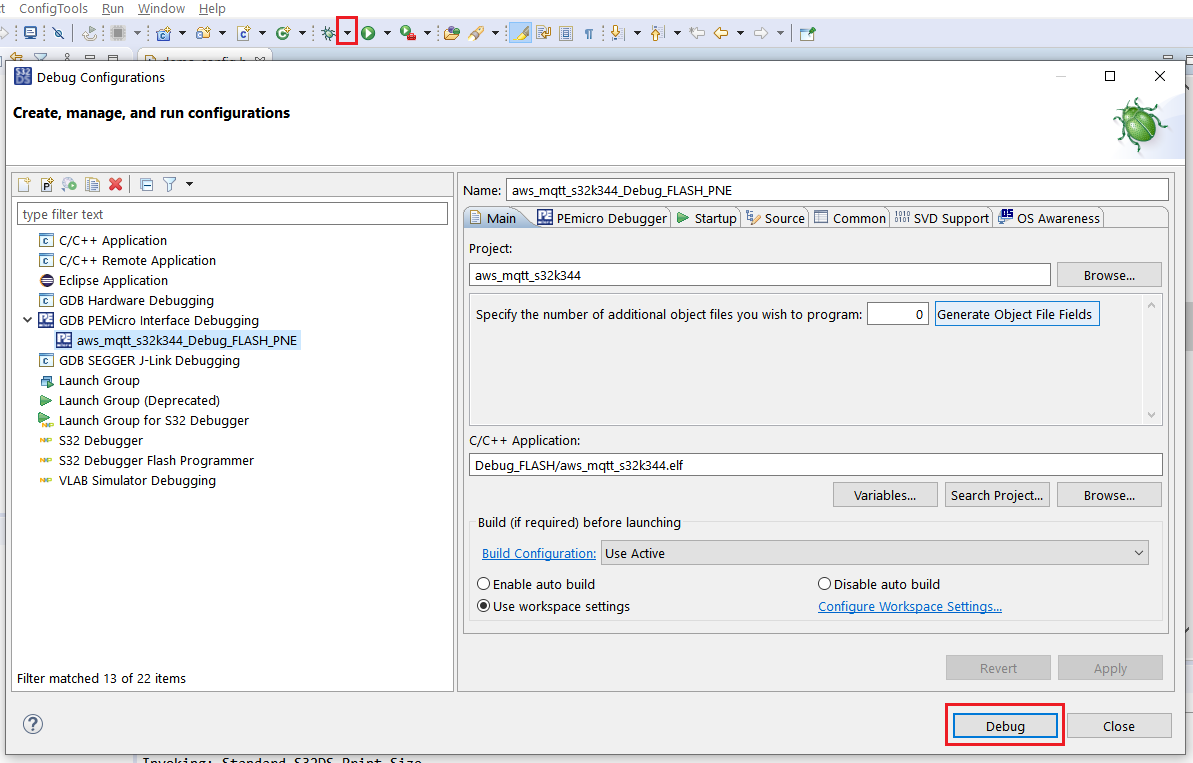Click the filter funnel icon
This screenshot has width=1193, height=763.
point(169,184)
